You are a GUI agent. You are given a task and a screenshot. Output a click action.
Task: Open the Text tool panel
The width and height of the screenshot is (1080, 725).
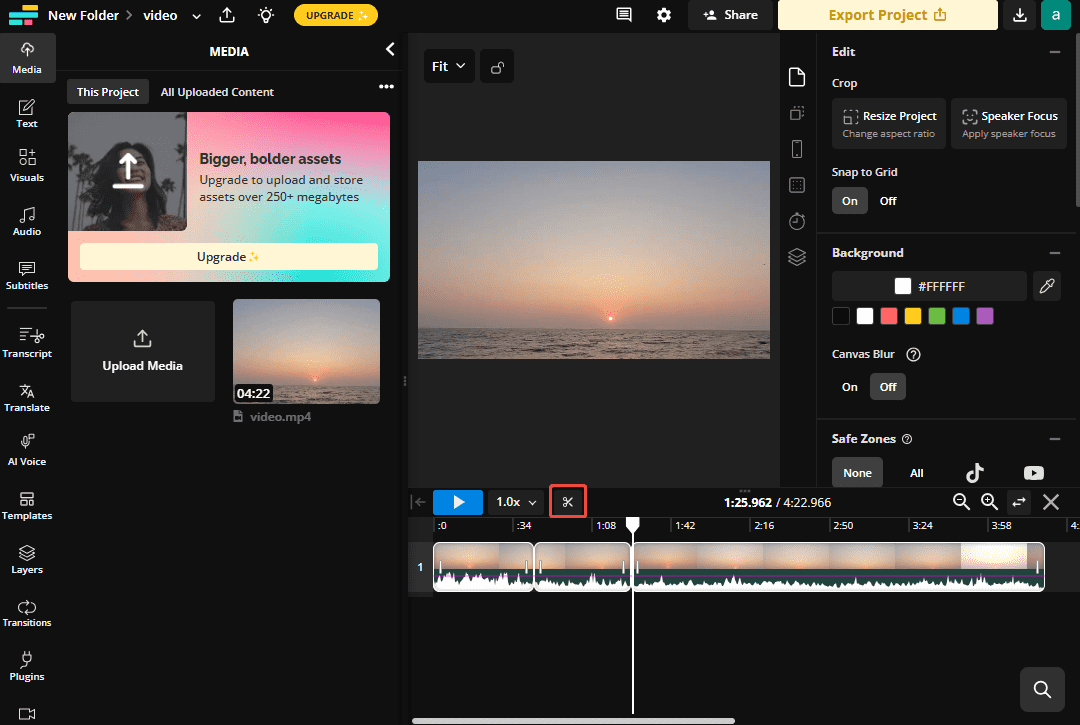[27, 114]
